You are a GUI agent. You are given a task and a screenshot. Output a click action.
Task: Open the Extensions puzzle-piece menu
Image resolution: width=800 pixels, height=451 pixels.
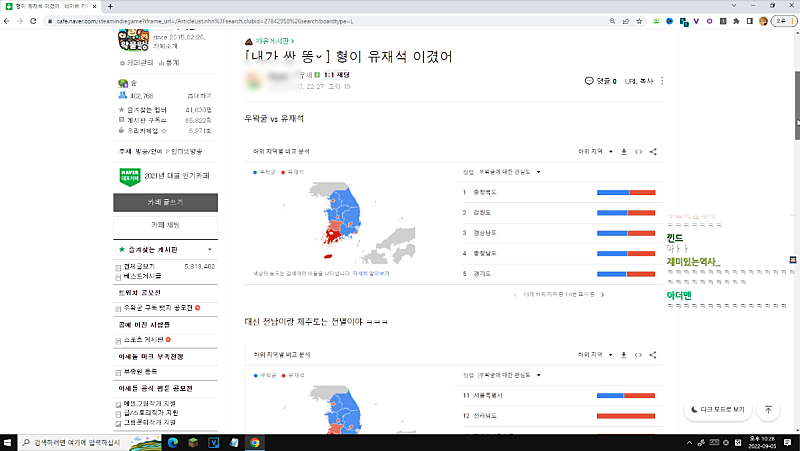click(736, 21)
